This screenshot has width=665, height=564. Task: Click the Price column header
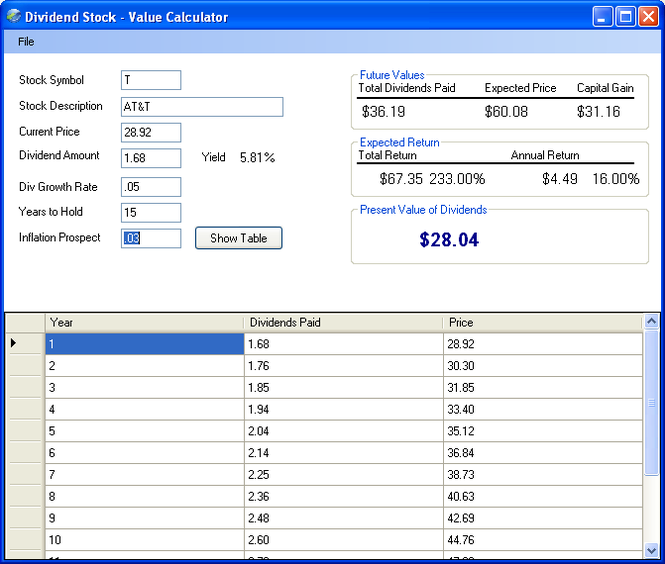pos(541,323)
